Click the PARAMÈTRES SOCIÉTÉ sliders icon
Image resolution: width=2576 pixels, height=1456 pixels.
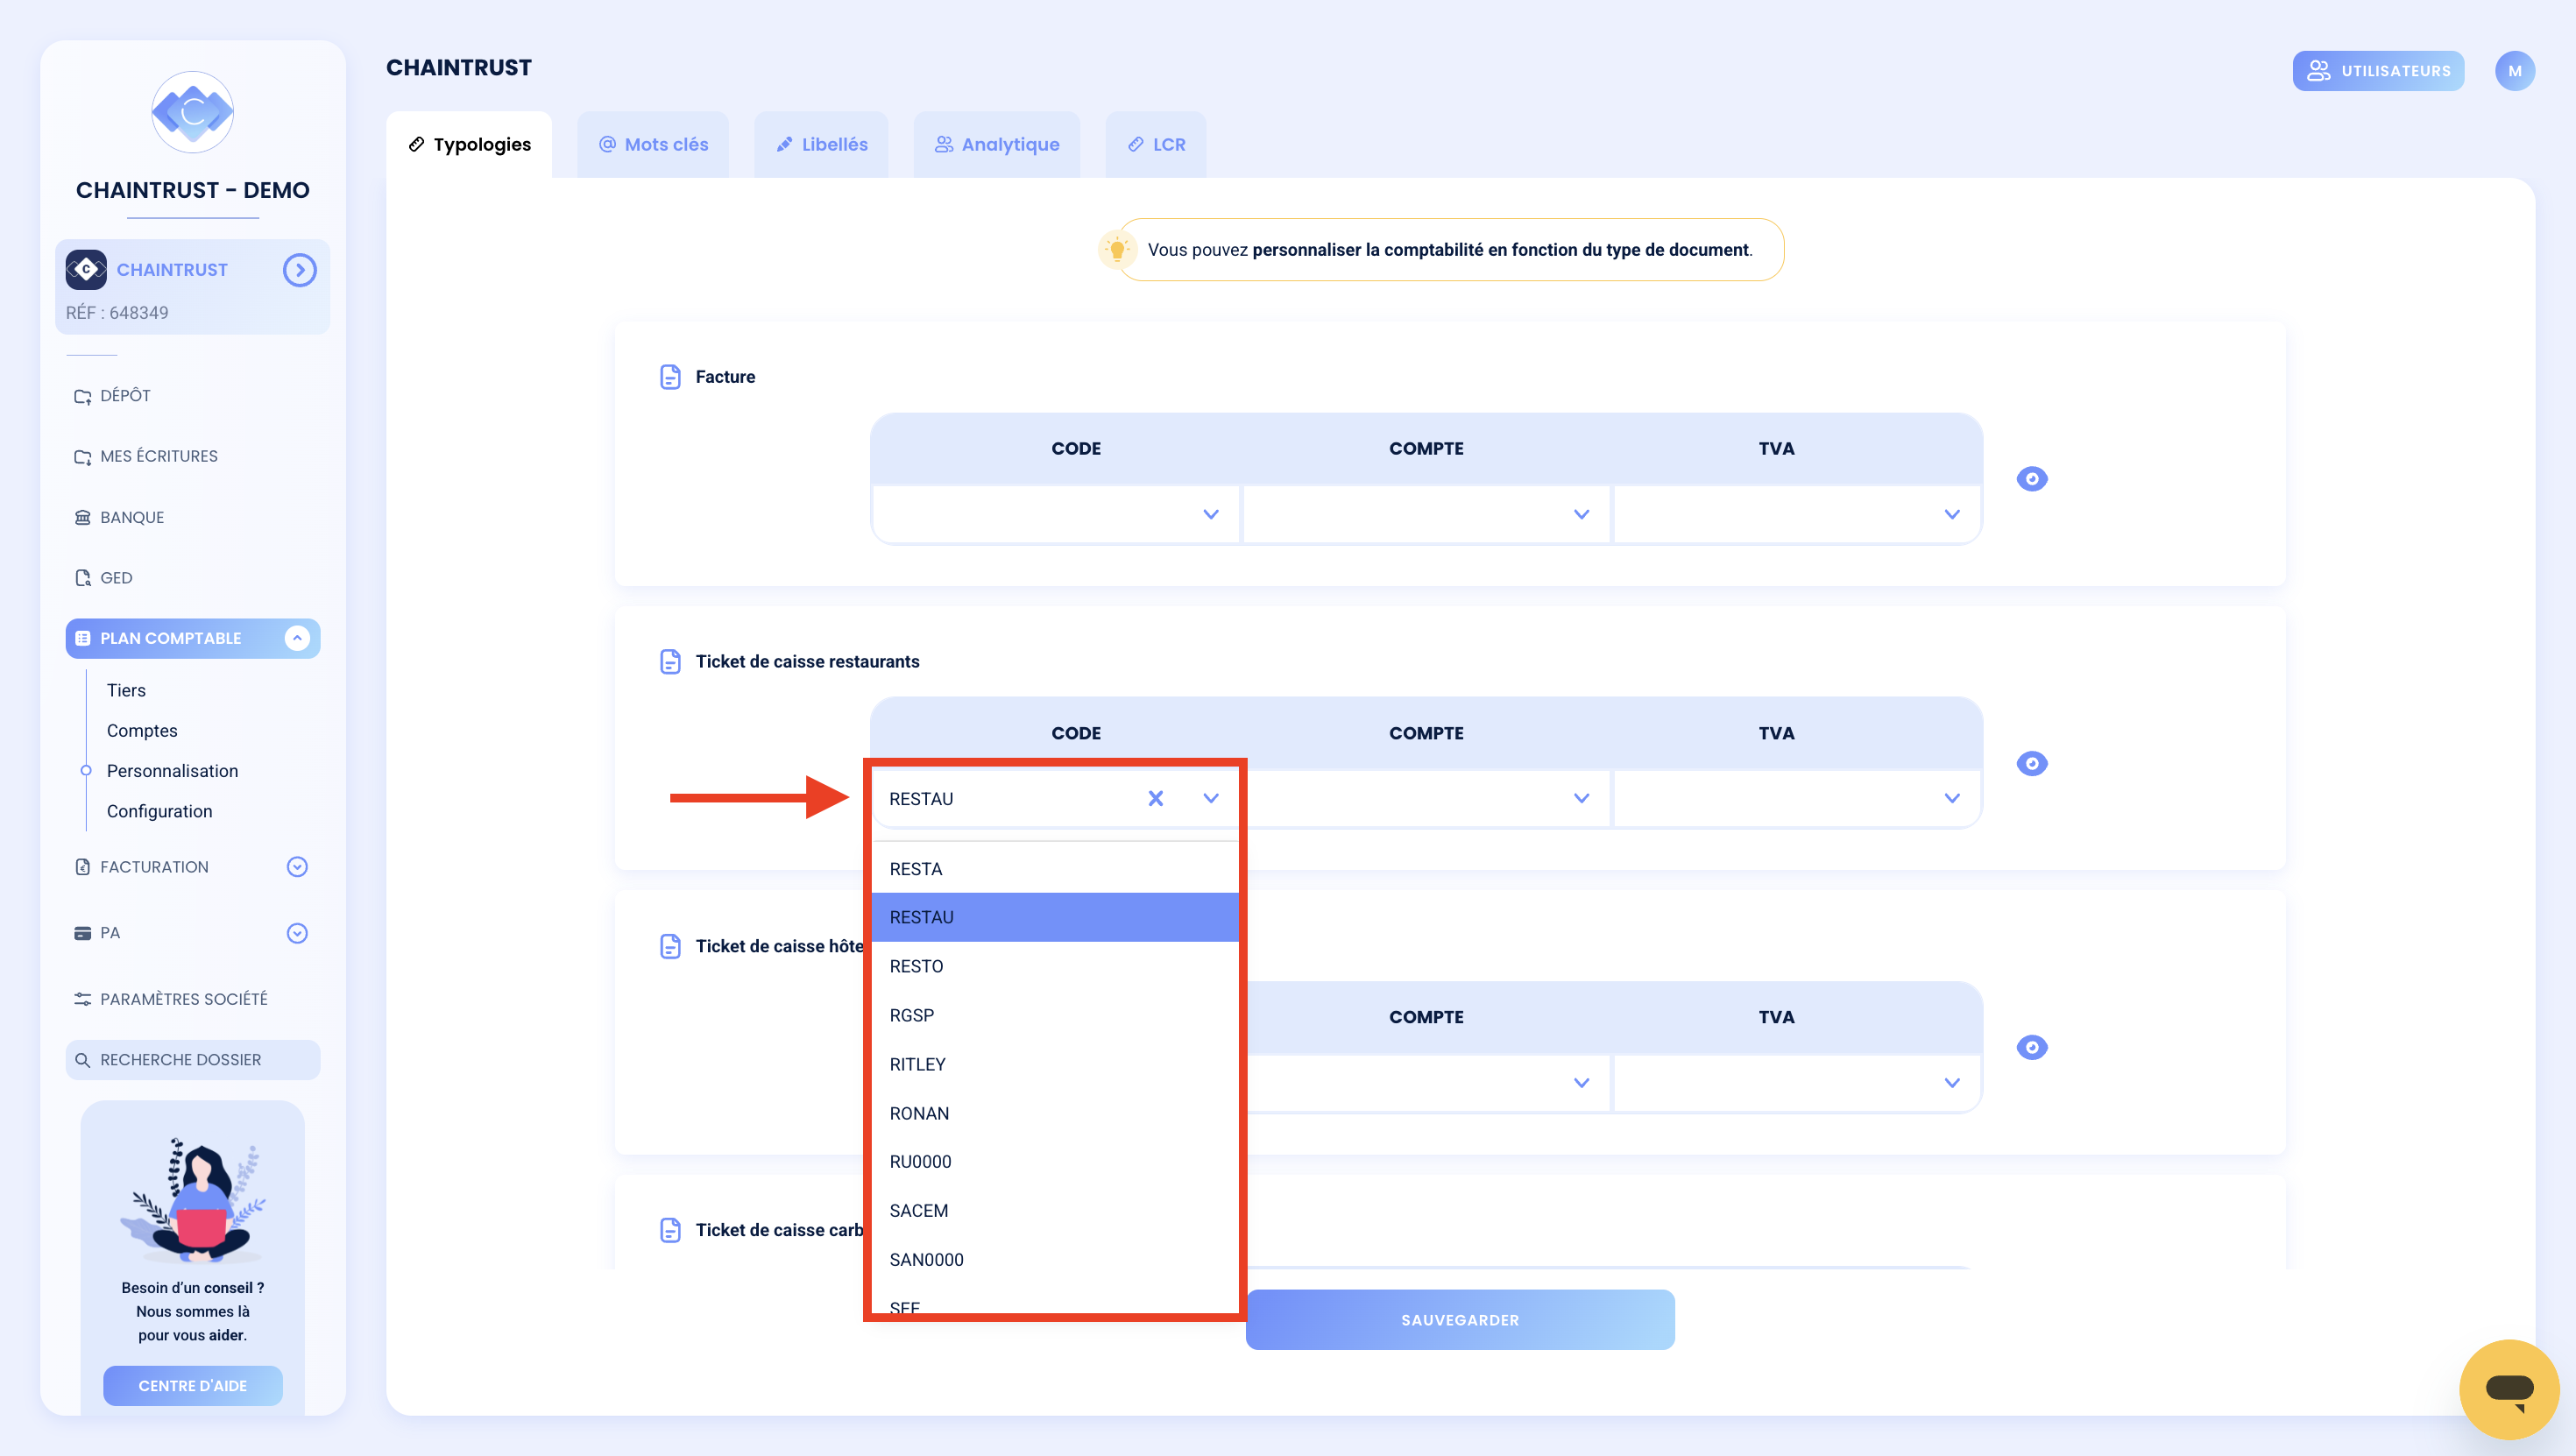point(83,999)
